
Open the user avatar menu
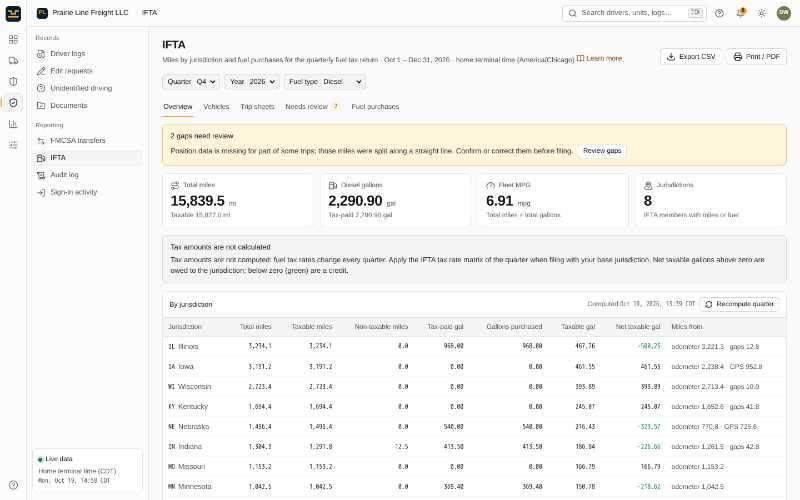click(784, 13)
